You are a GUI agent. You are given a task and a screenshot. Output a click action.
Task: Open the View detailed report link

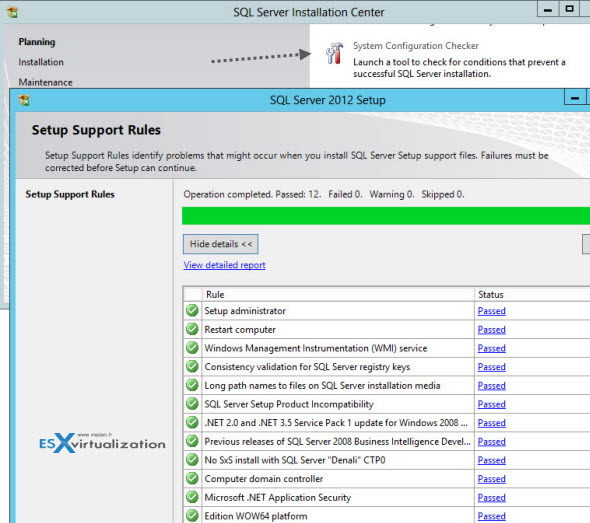click(225, 265)
